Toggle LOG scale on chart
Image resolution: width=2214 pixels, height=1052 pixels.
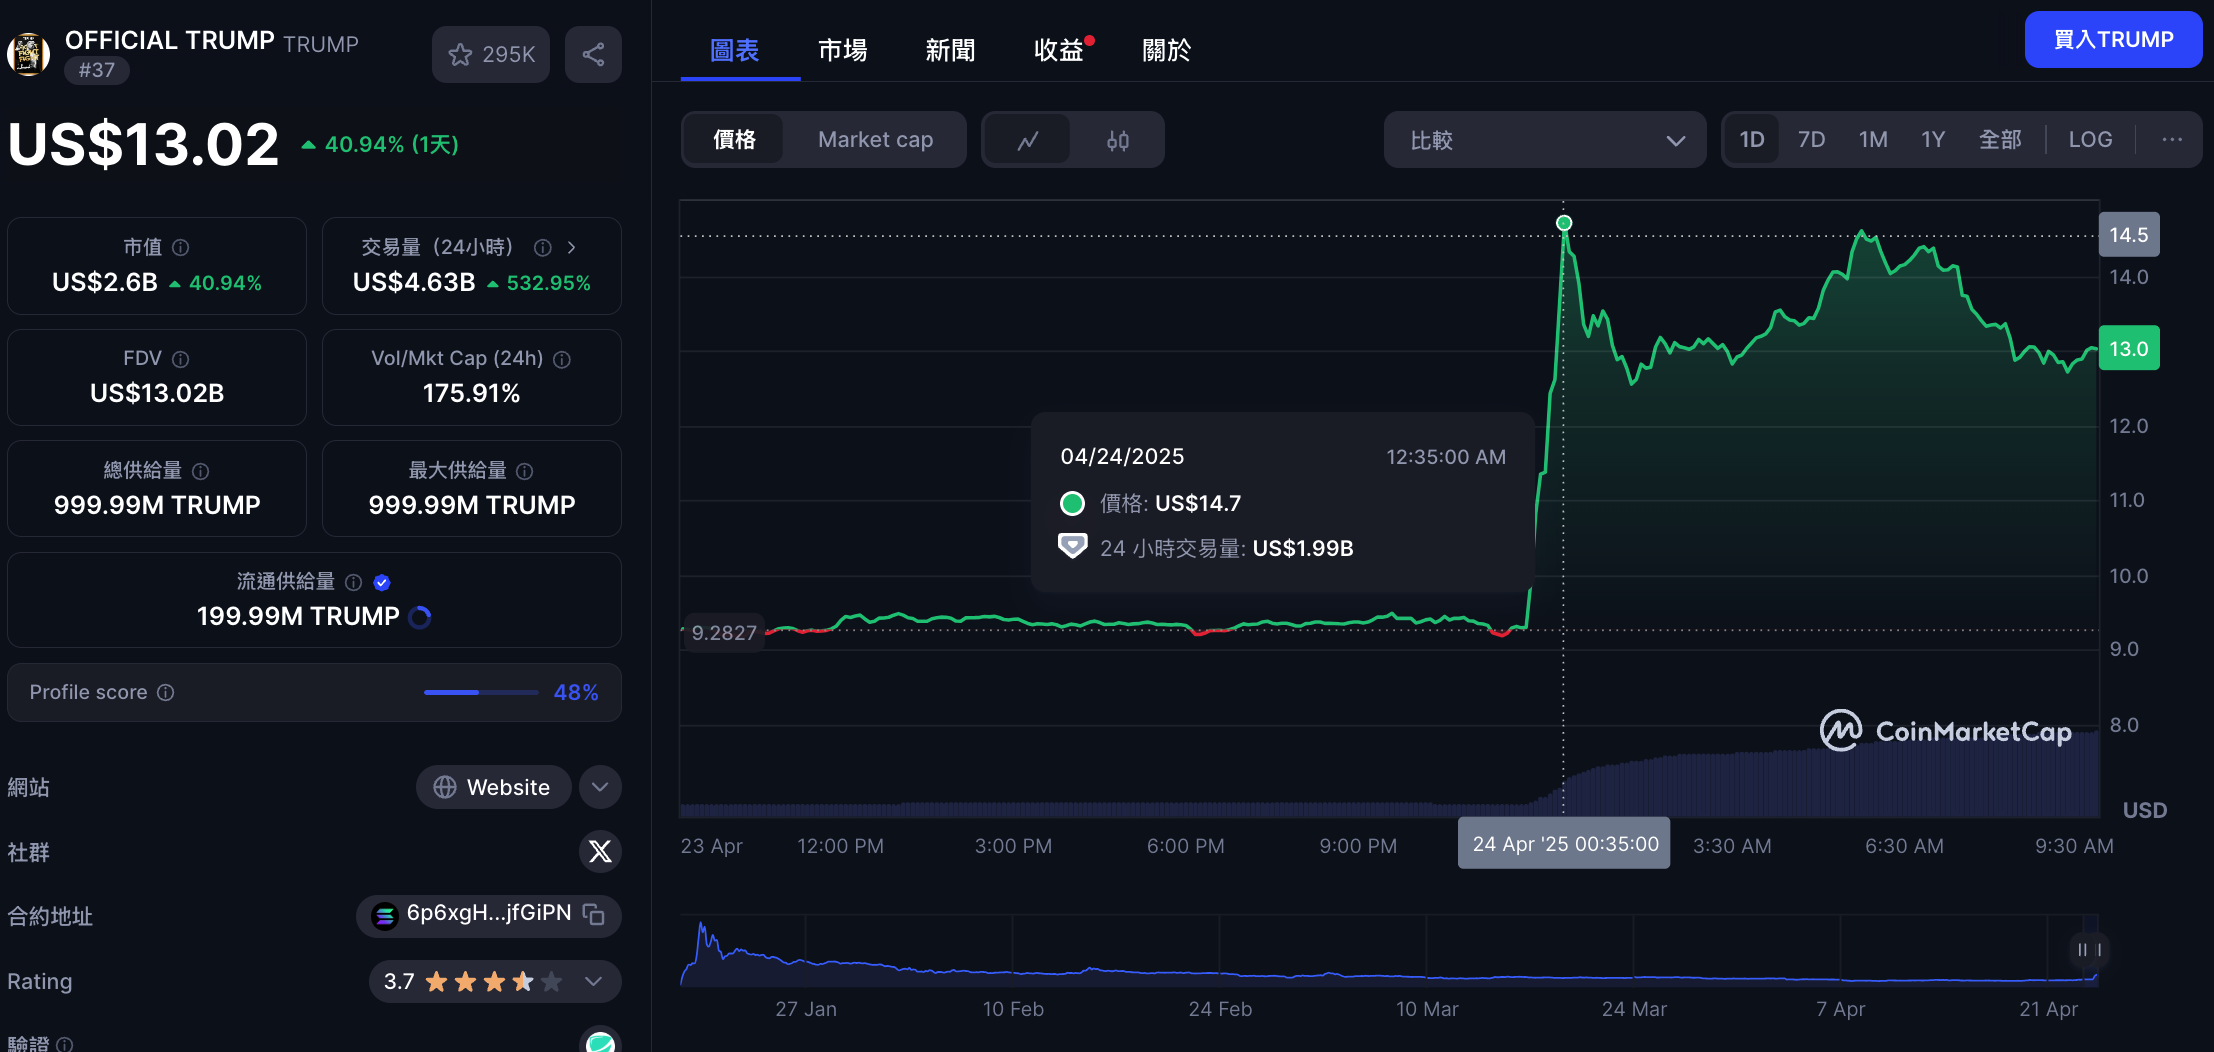(2090, 139)
